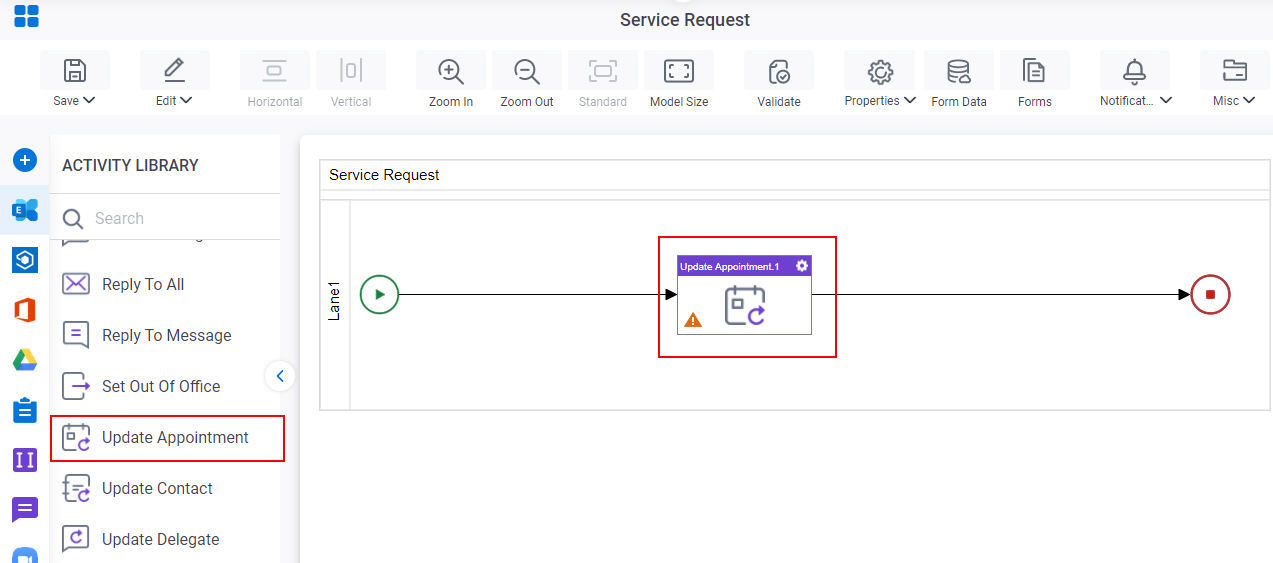Click the Horizontal align icon
The width and height of the screenshot is (1273, 563).
pos(274,71)
